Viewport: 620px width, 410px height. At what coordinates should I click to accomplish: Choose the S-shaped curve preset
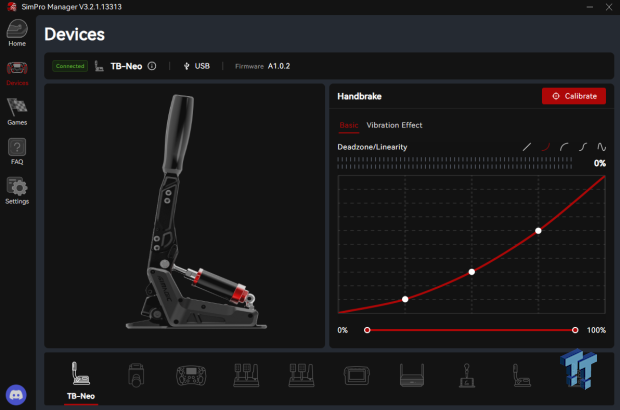tap(583, 147)
